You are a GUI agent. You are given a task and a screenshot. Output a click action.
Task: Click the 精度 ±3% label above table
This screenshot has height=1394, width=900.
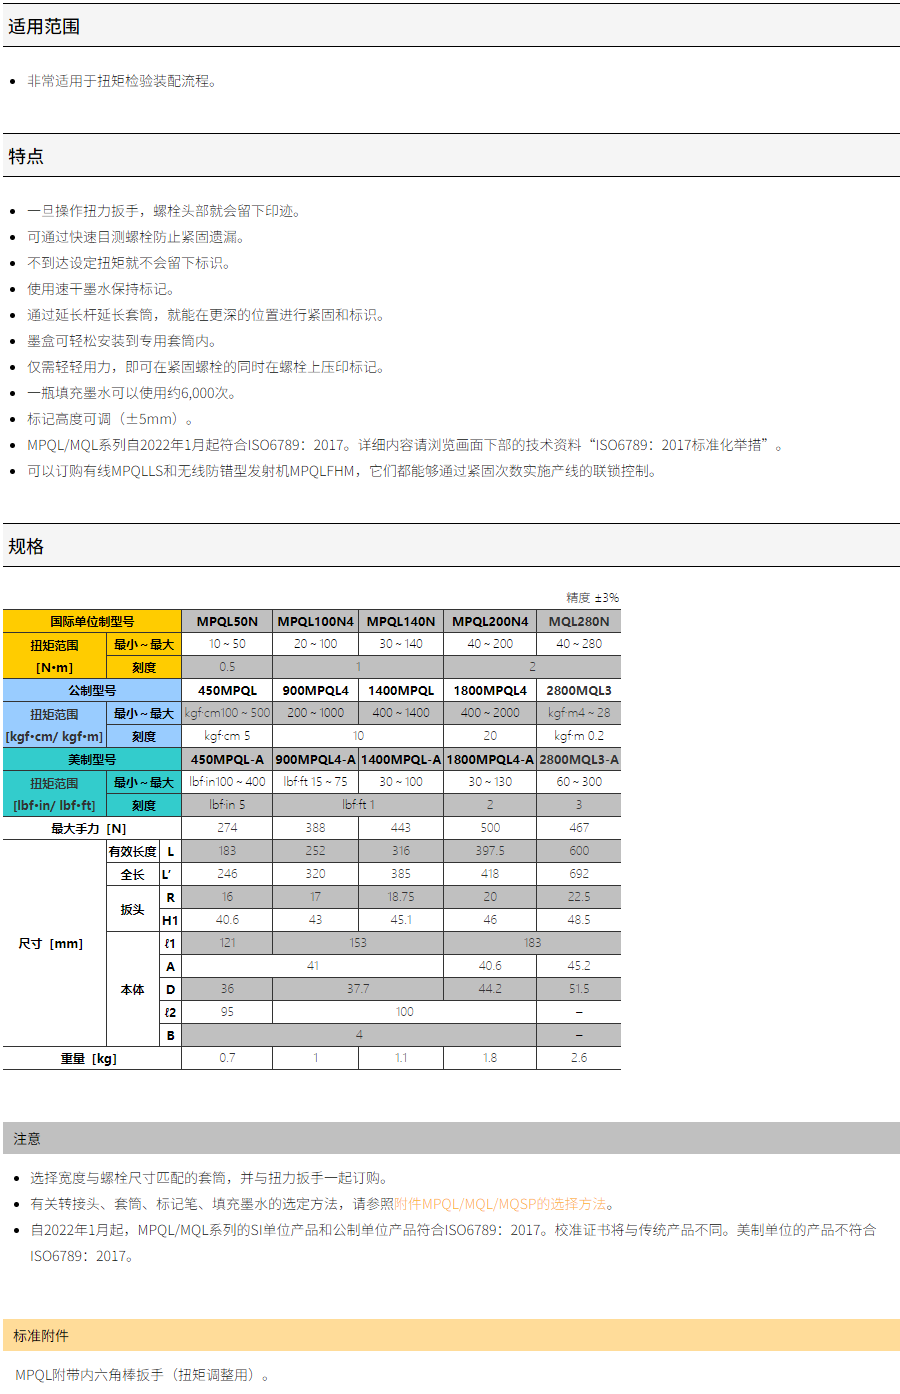coord(592,597)
